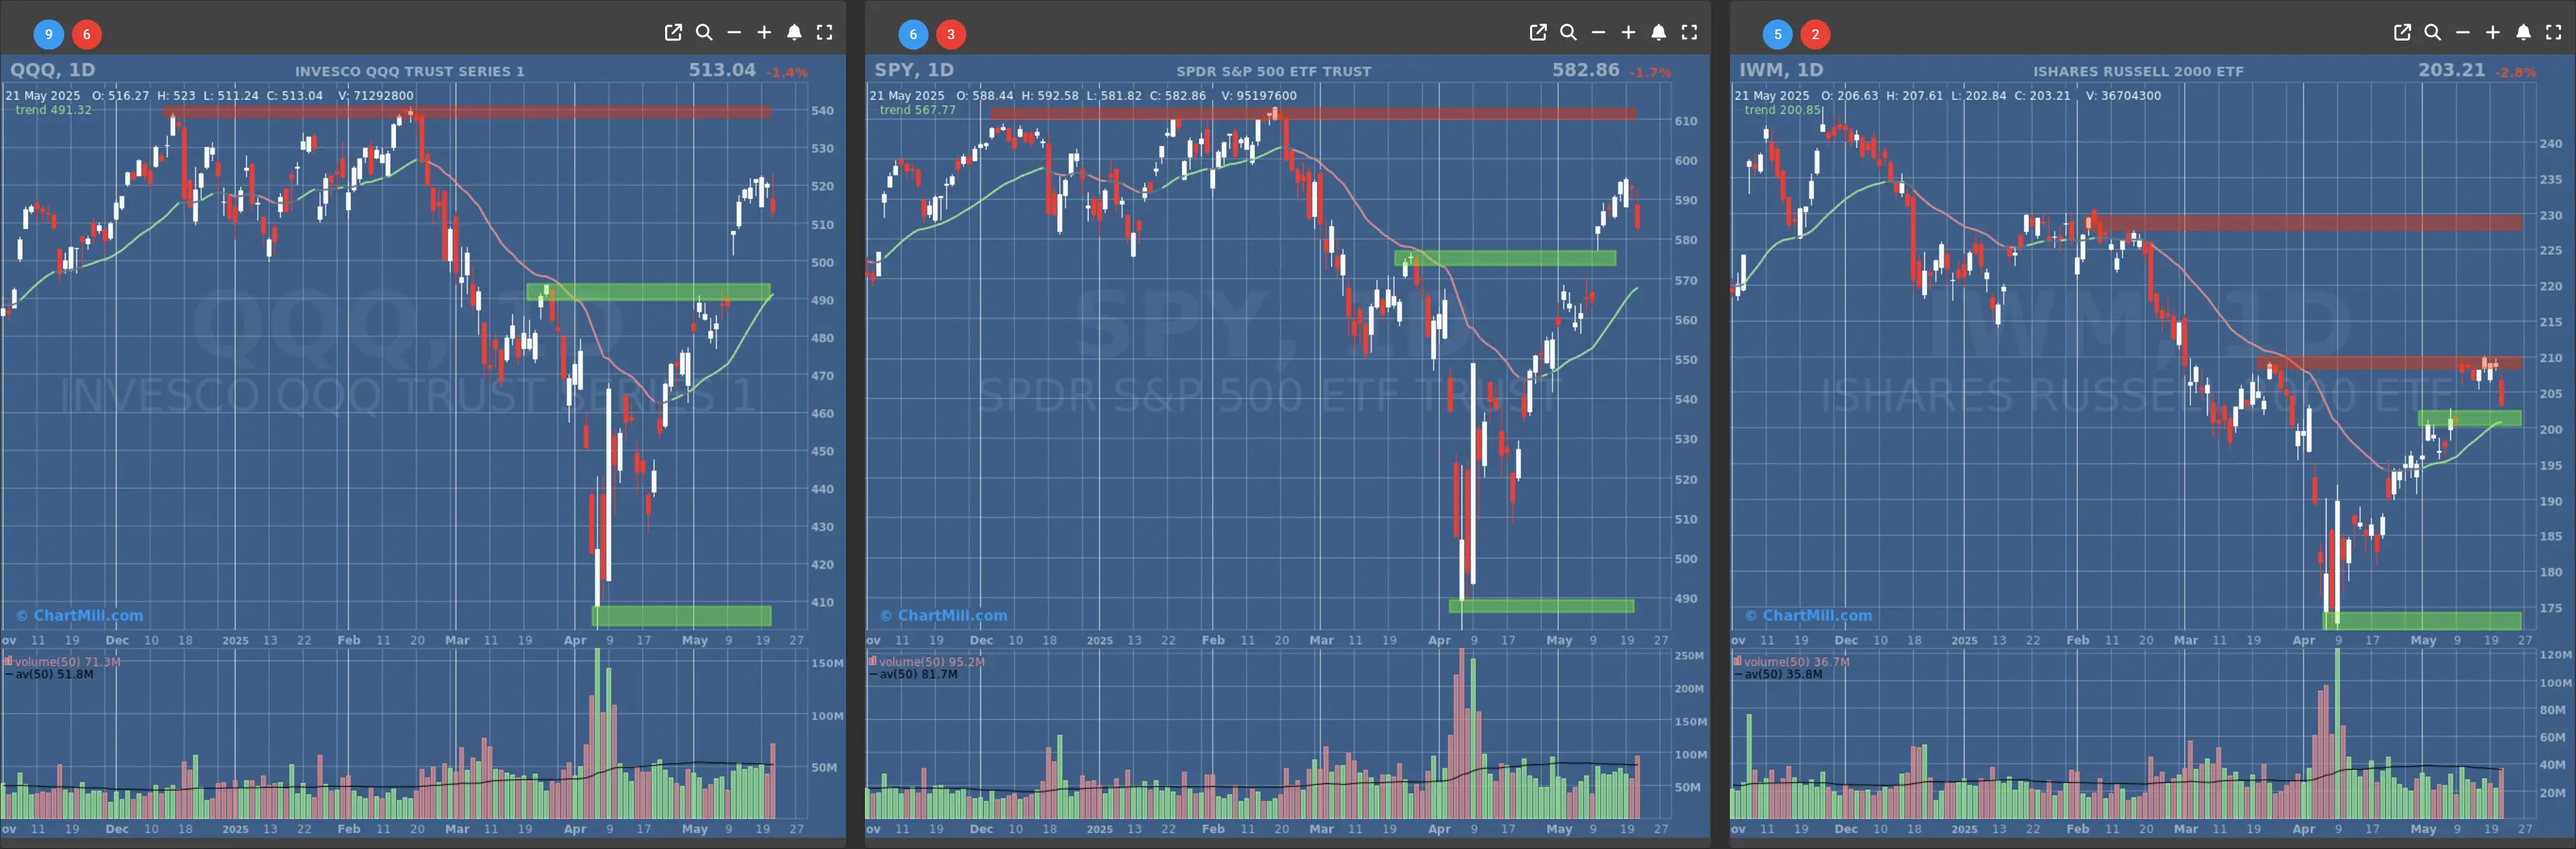This screenshot has width=2576, height=849.
Task: Zoom out the IWM chart
Action: [x=2462, y=33]
